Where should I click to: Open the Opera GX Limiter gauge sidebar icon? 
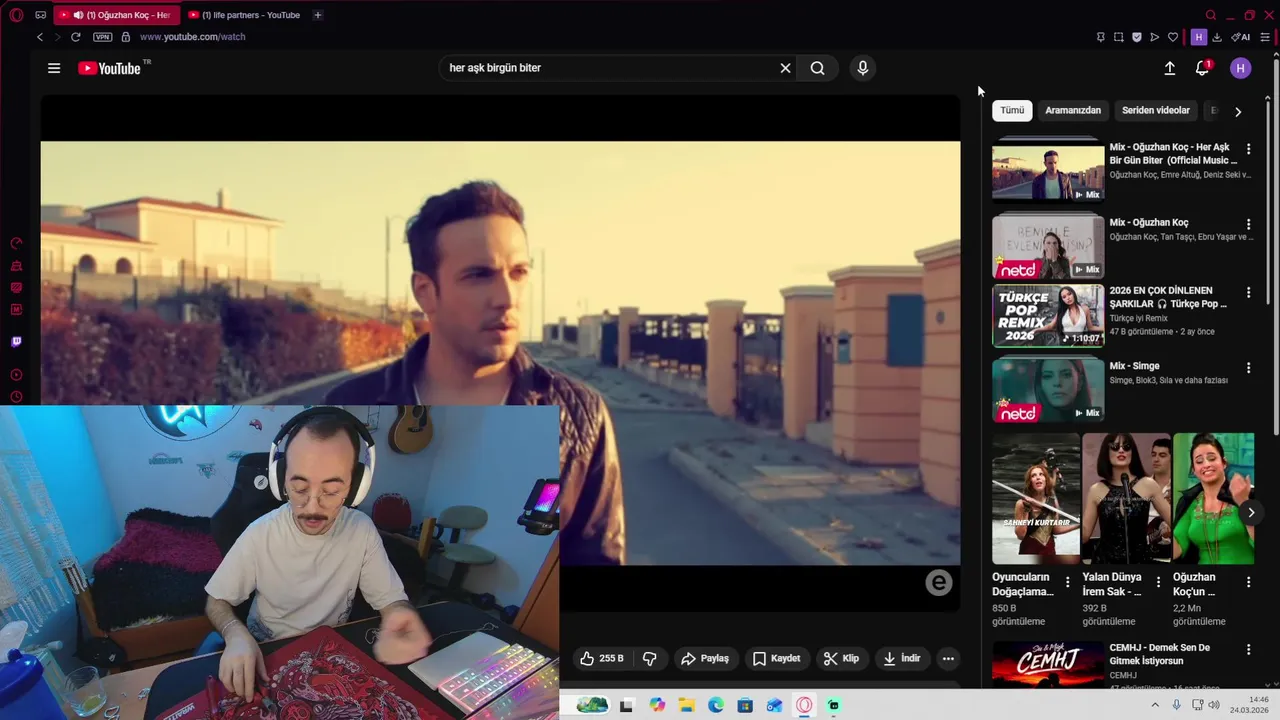(16, 244)
